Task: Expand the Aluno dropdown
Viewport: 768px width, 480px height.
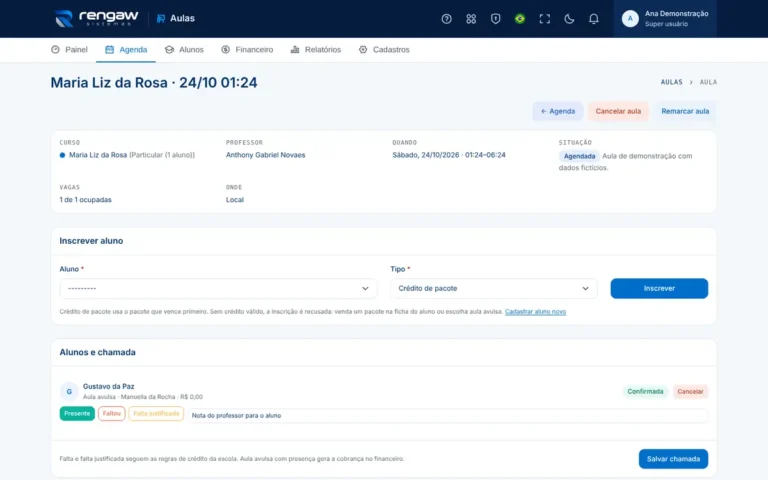Action: tap(218, 288)
